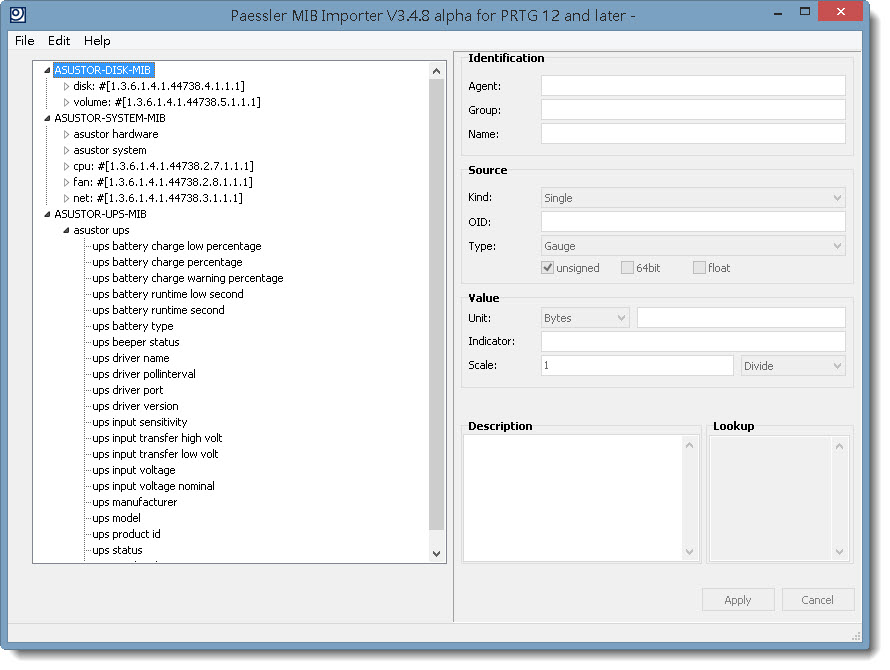
Task: Click the Apply button
Action: coord(738,600)
